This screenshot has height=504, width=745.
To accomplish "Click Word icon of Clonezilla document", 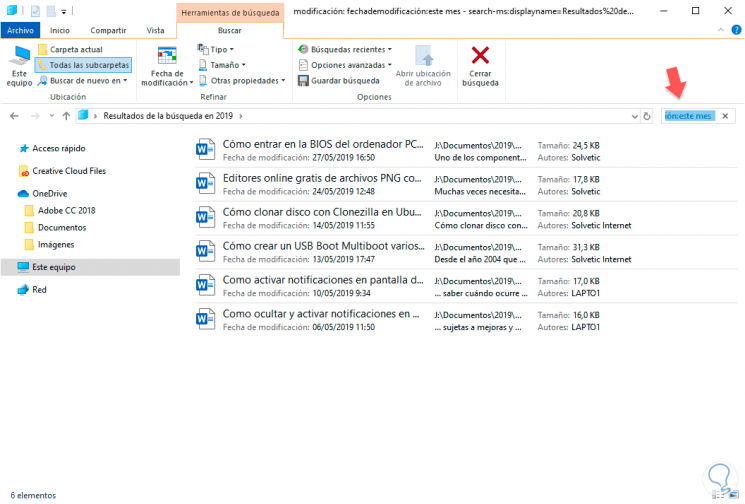I will [x=206, y=217].
